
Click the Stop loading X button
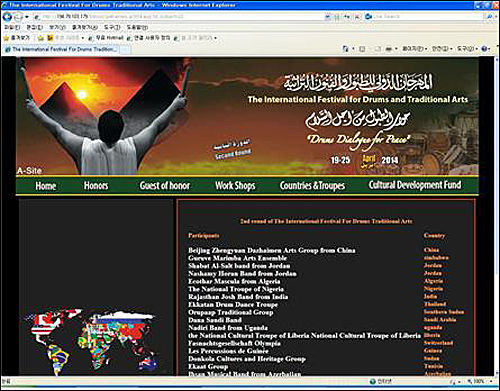pos(357,16)
